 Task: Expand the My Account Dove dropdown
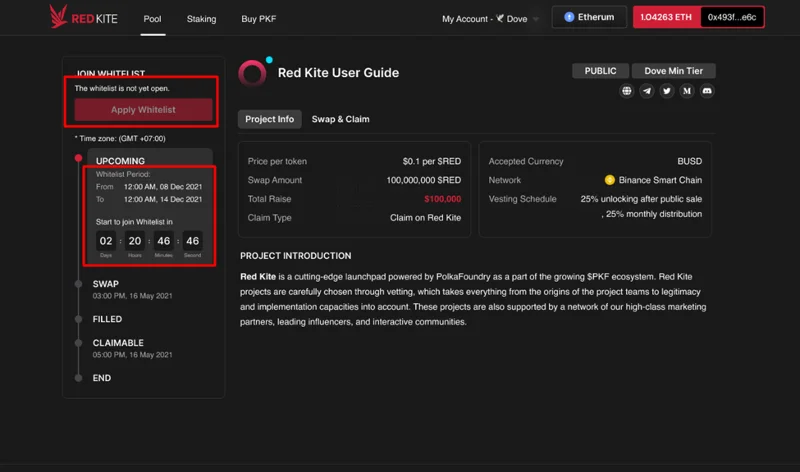pos(490,19)
